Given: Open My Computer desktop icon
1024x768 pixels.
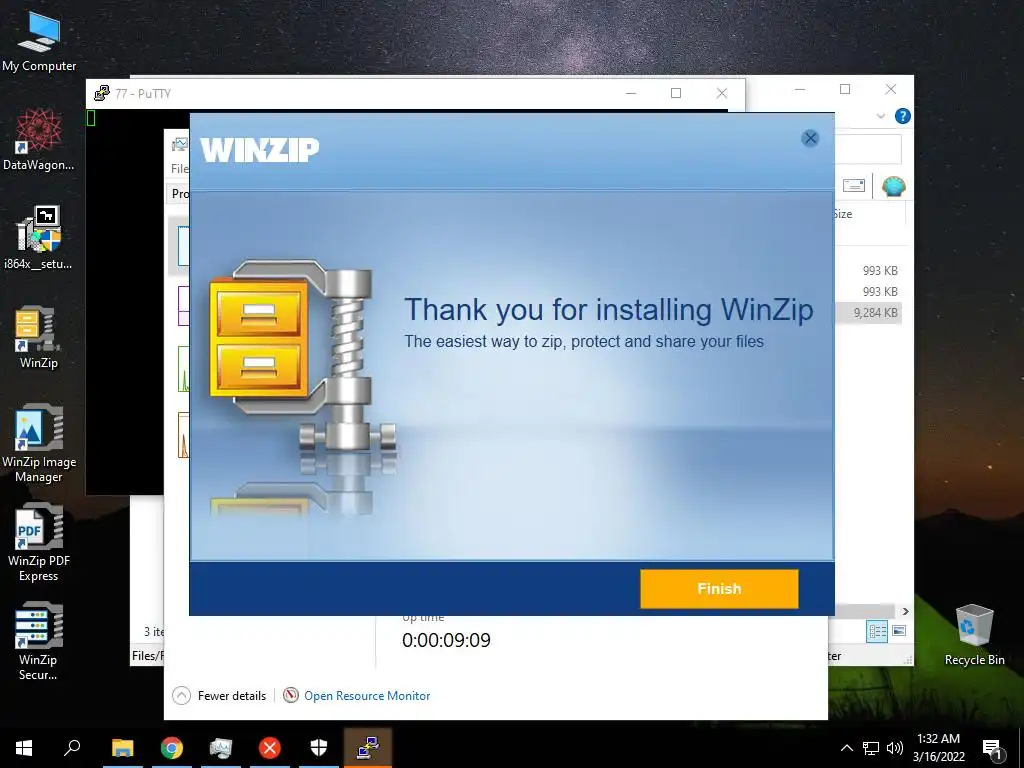Looking at the screenshot, I should tap(39, 41).
